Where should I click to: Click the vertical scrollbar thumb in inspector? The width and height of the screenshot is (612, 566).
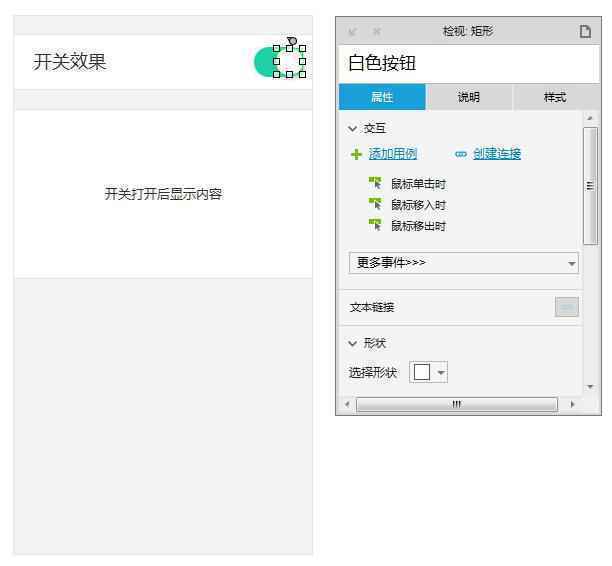pos(590,186)
